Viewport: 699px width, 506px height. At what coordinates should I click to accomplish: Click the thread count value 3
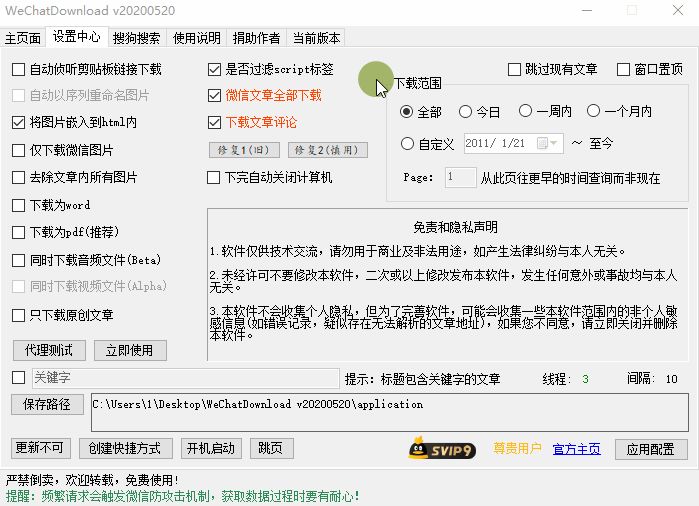pyautogui.click(x=585, y=379)
